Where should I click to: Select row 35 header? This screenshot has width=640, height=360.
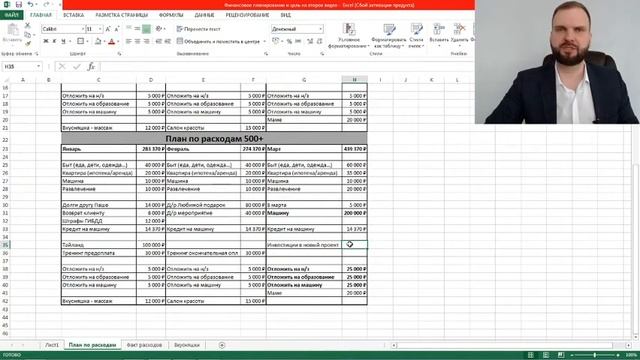click(5, 245)
